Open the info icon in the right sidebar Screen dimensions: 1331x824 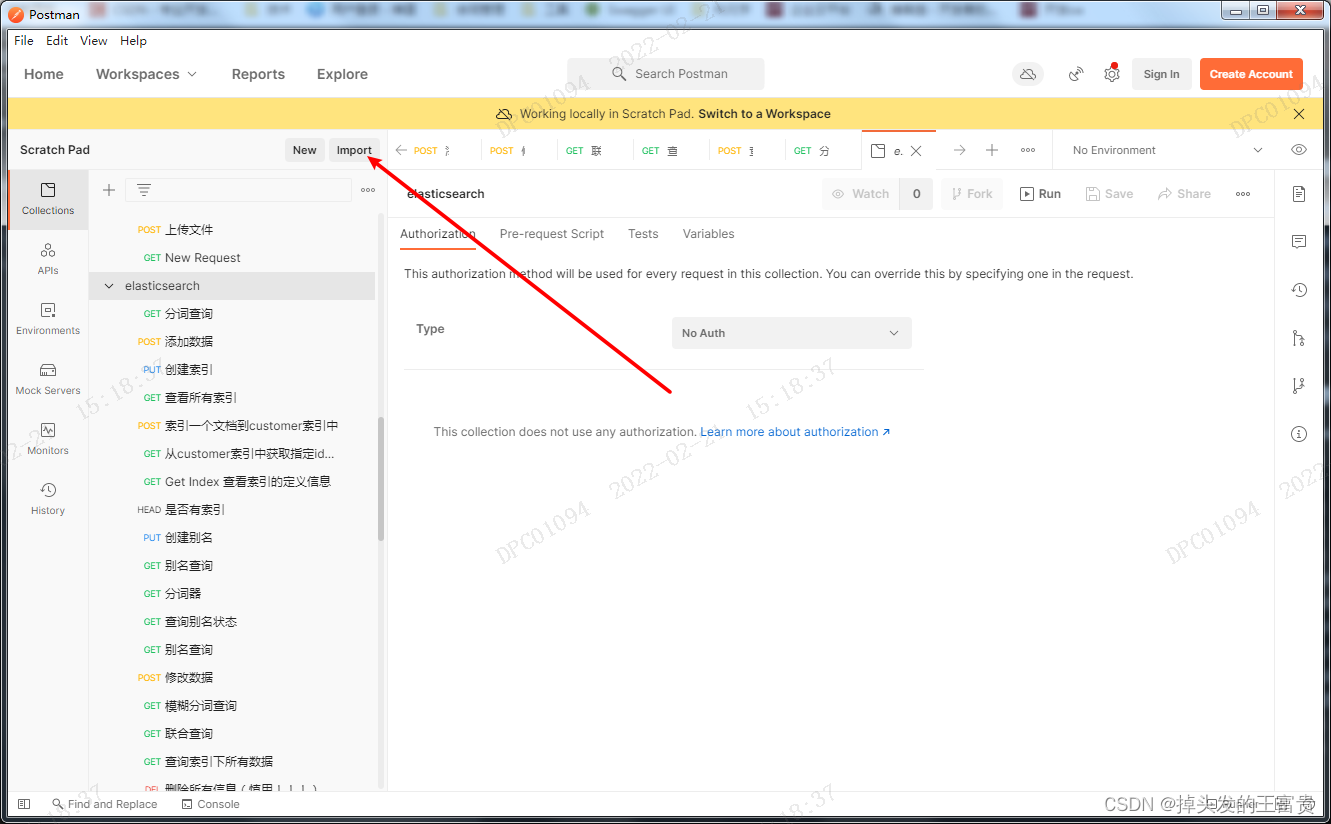click(1299, 434)
